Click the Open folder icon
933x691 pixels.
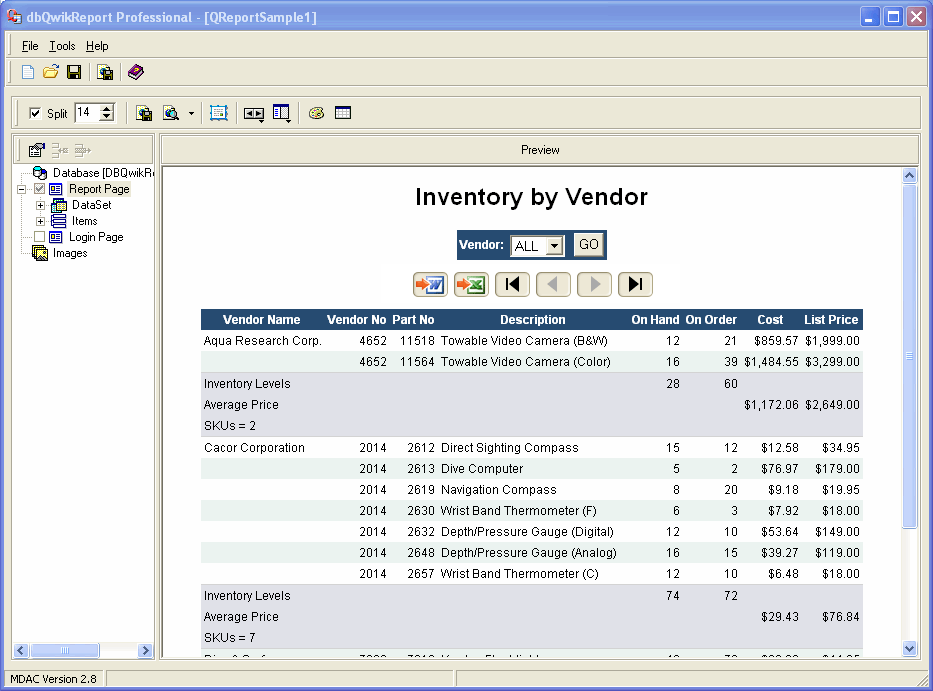click(x=51, y=72)
